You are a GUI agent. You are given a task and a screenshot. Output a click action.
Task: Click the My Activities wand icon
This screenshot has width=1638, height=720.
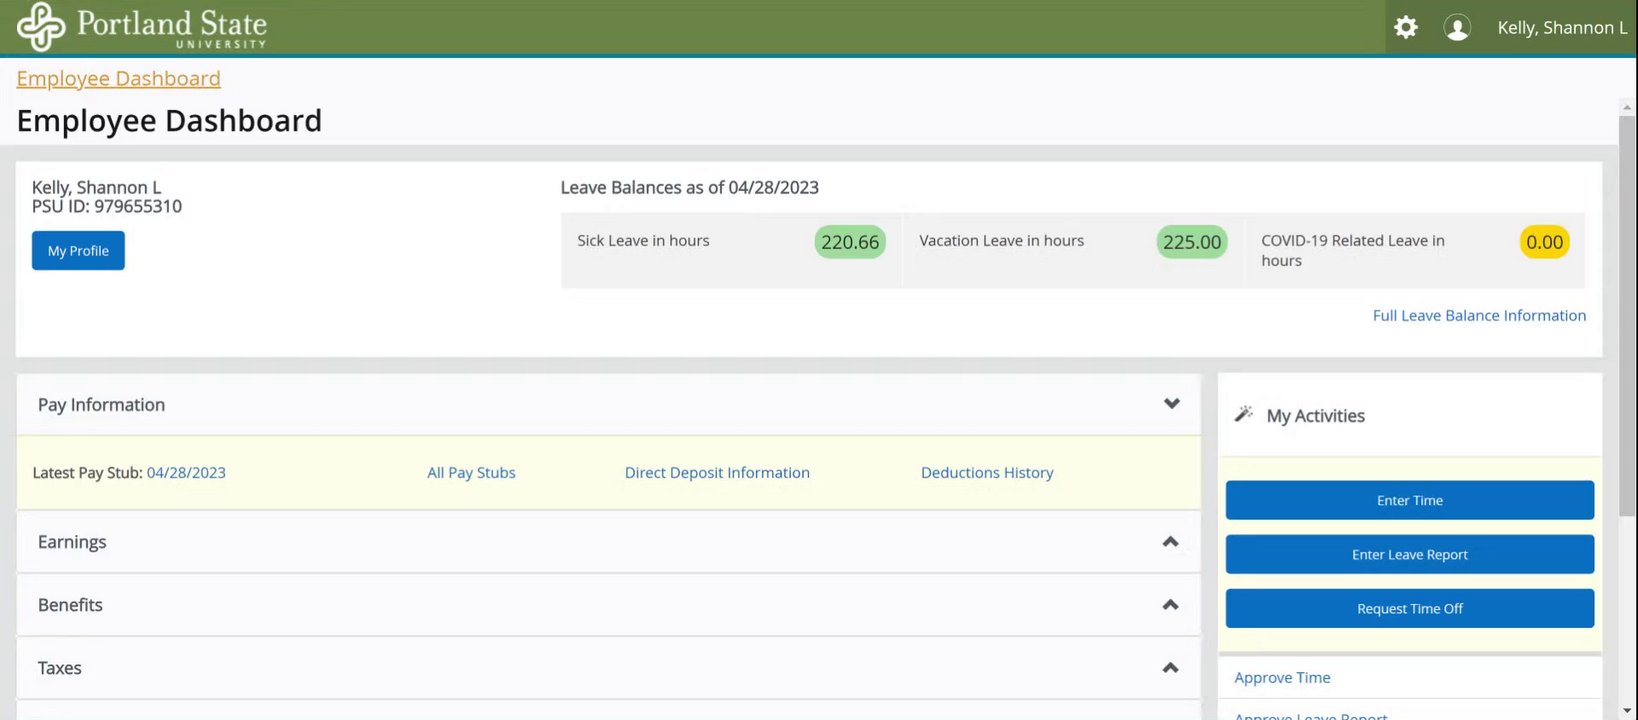1243,414
